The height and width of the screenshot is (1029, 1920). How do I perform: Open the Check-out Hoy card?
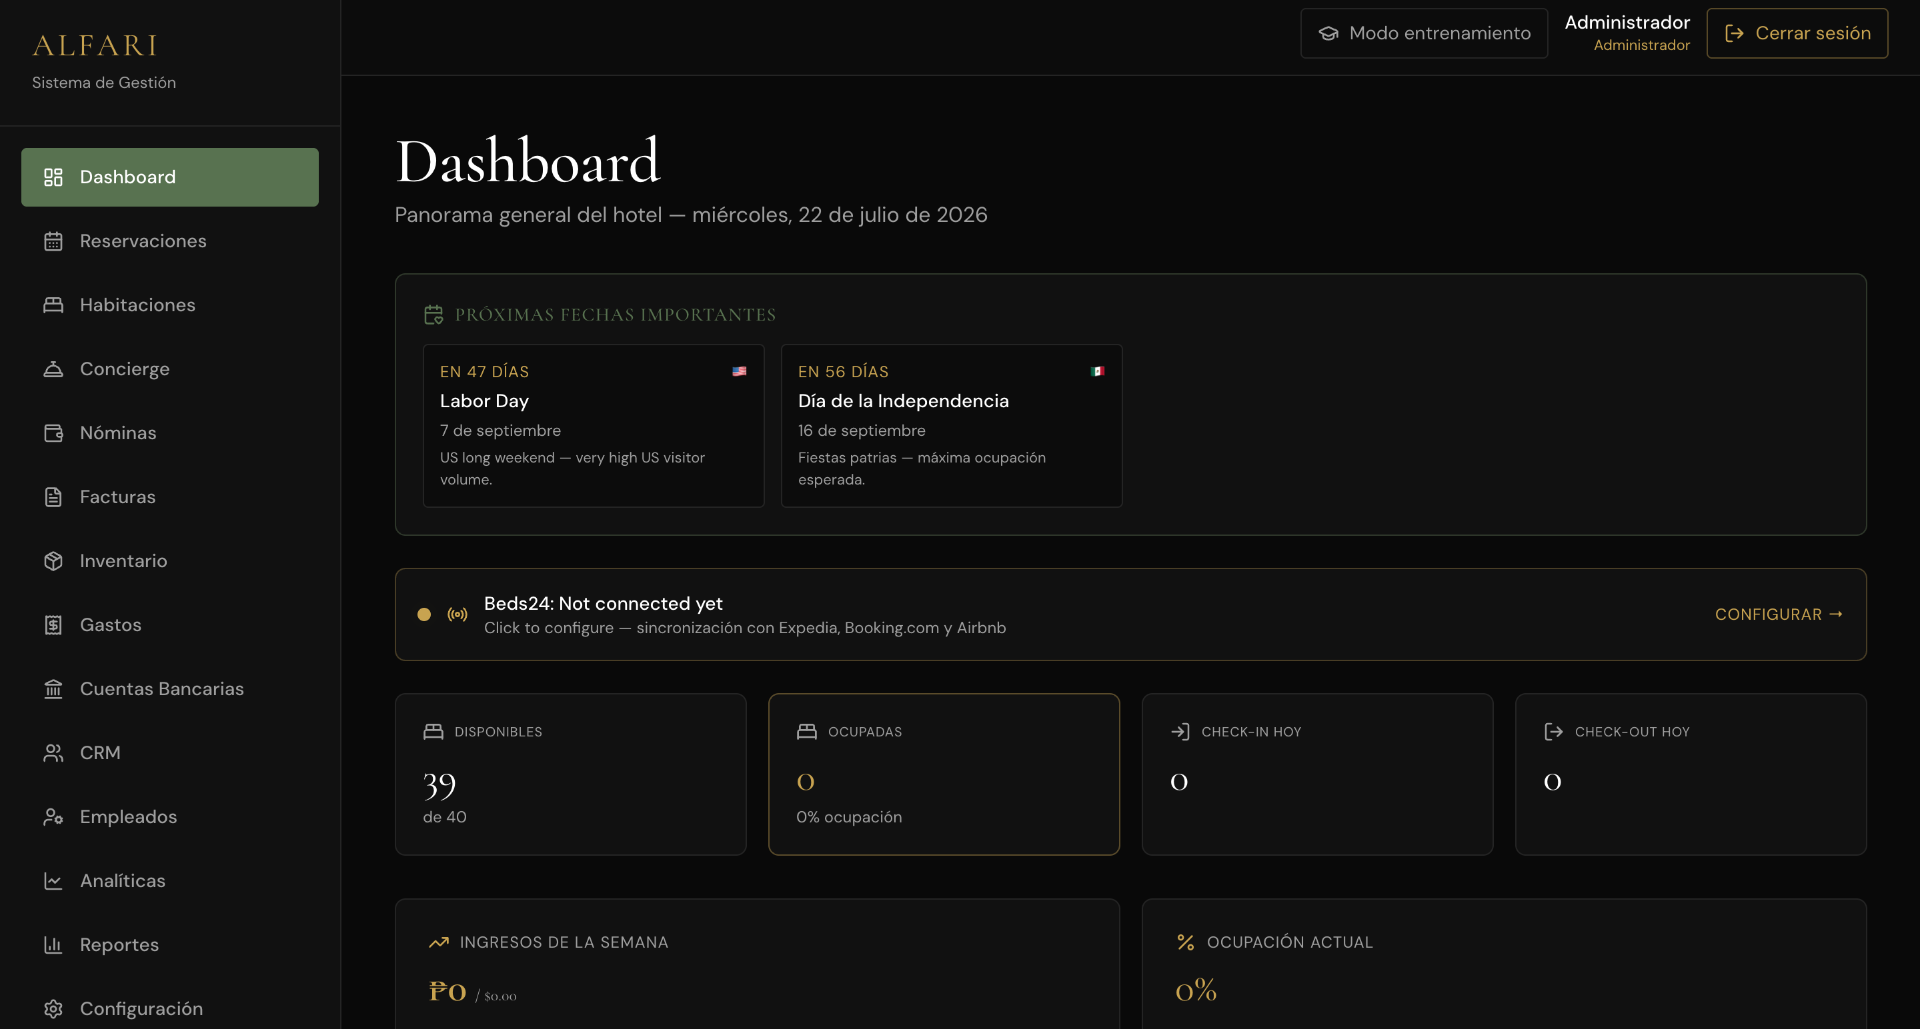coord(1691,774)
